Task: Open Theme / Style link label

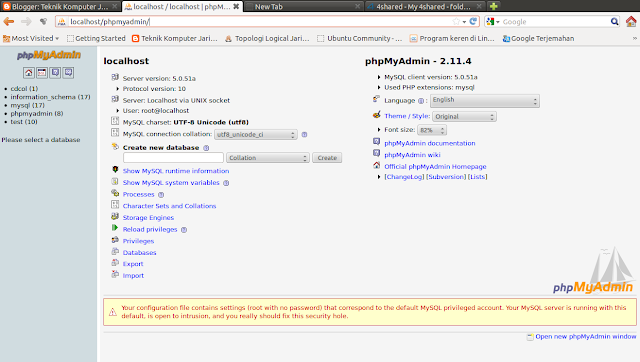Action: click(407, 116)
